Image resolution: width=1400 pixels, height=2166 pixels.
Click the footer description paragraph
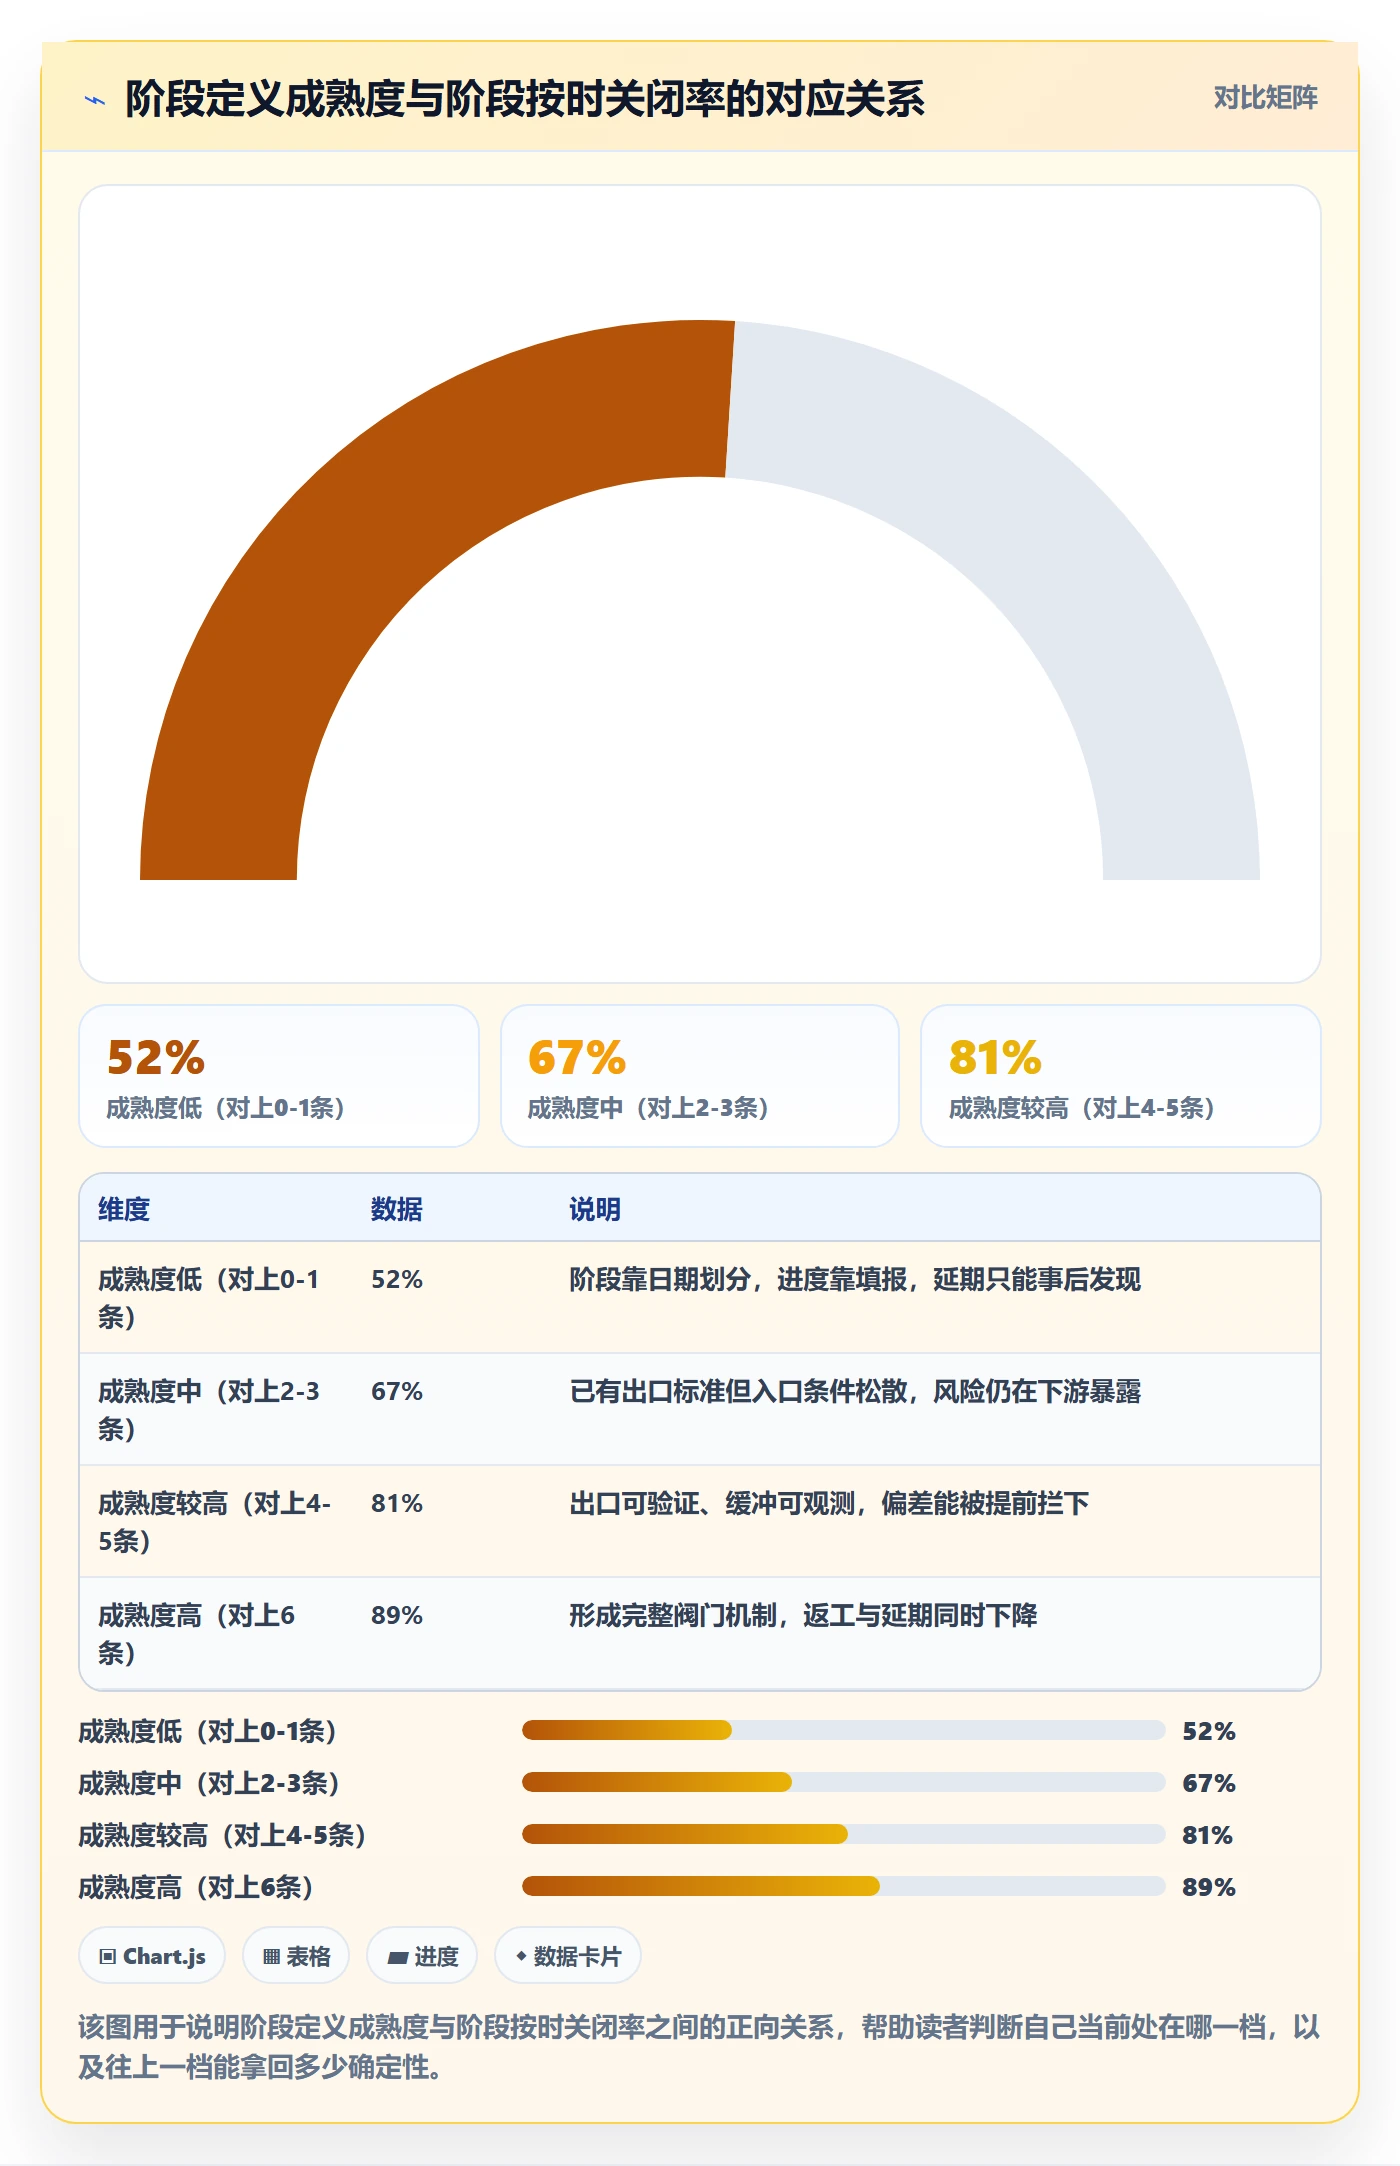click(x=700, y=2046)
